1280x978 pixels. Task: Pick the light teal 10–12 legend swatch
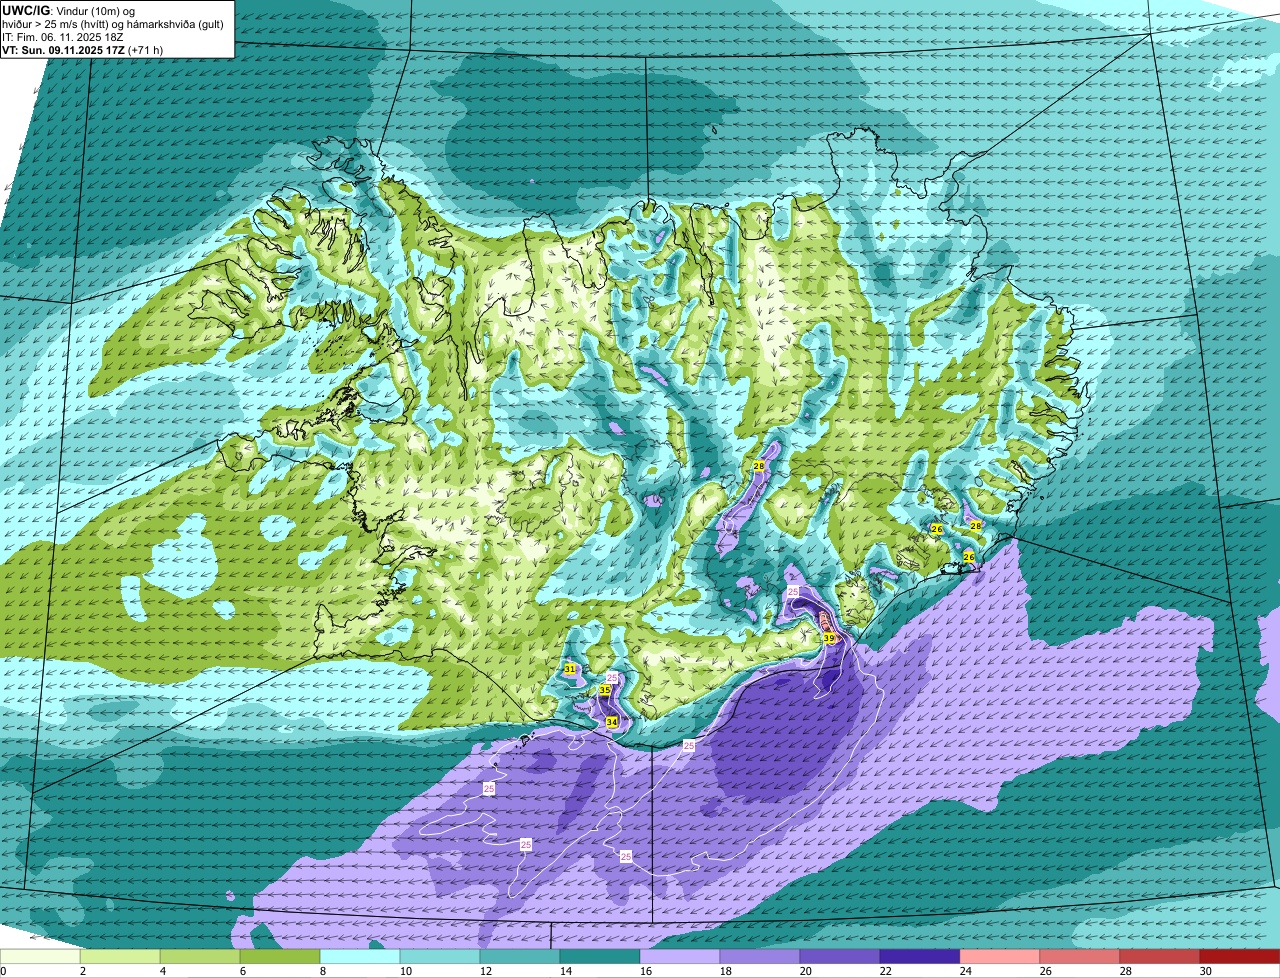pyautogui.click(x=440, y=957)
